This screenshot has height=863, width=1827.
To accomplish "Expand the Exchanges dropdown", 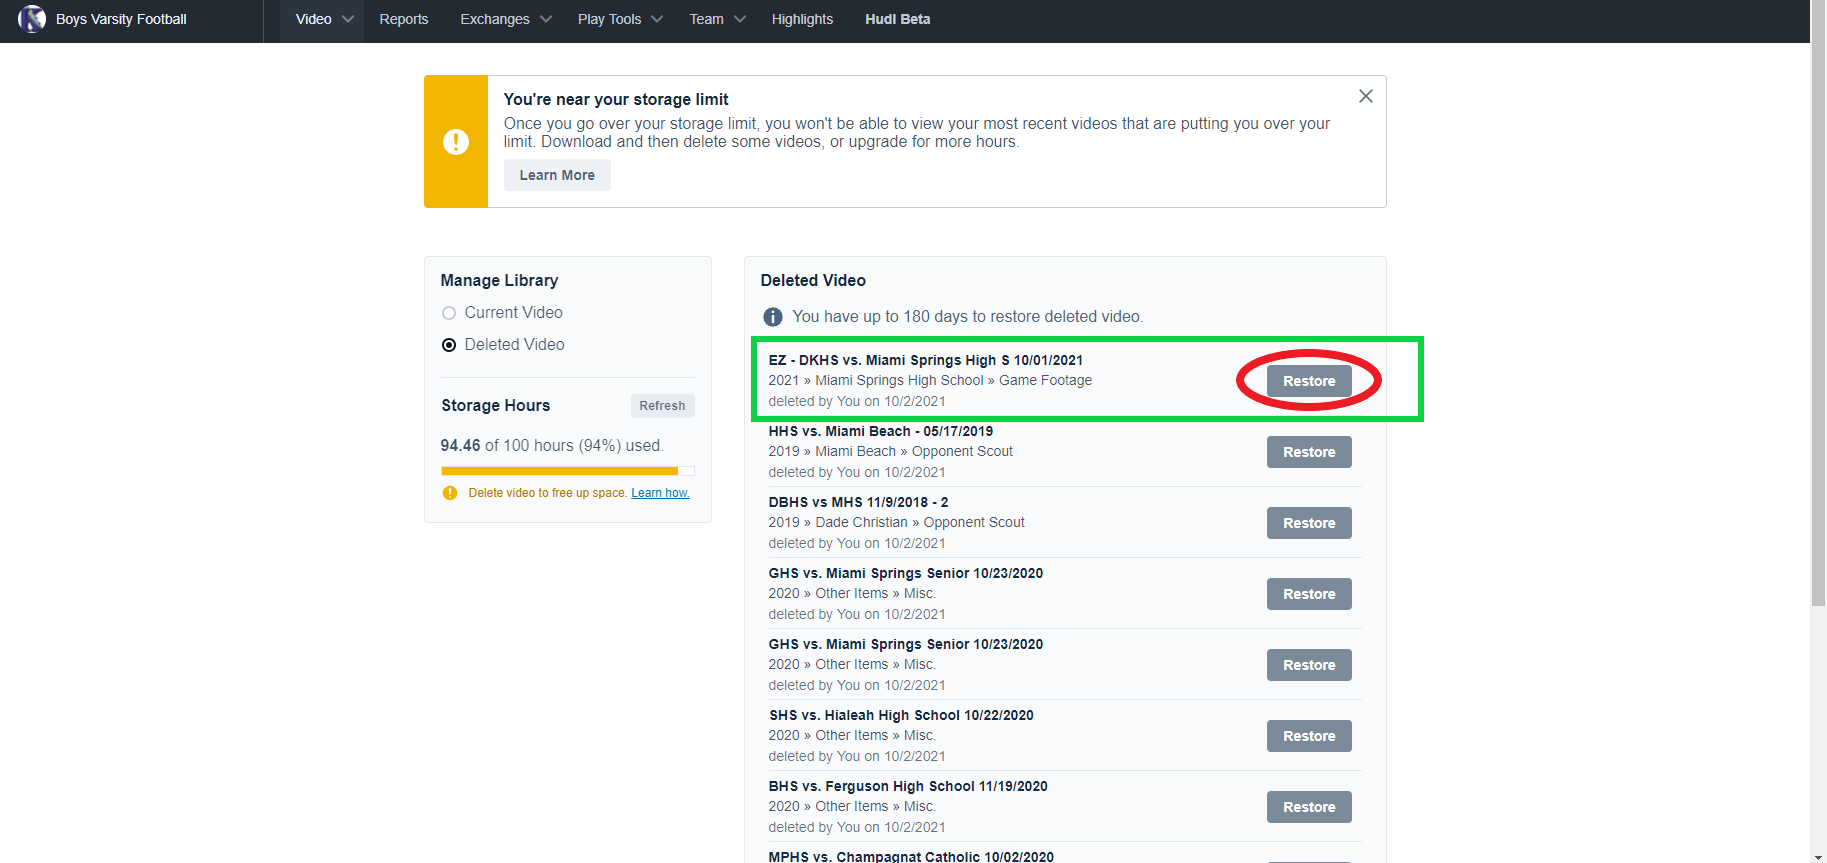I will (x=505, y=19).
